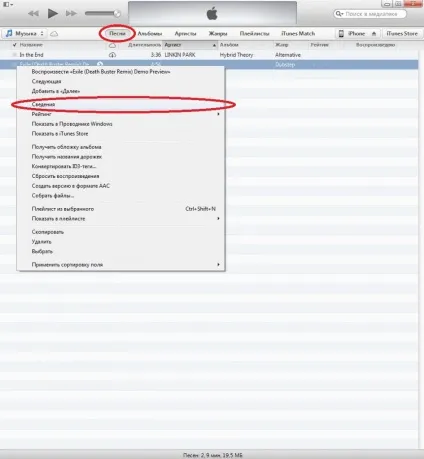Choose Сбросить воспроизведения
424x459 pixels.
pos(121,176)
